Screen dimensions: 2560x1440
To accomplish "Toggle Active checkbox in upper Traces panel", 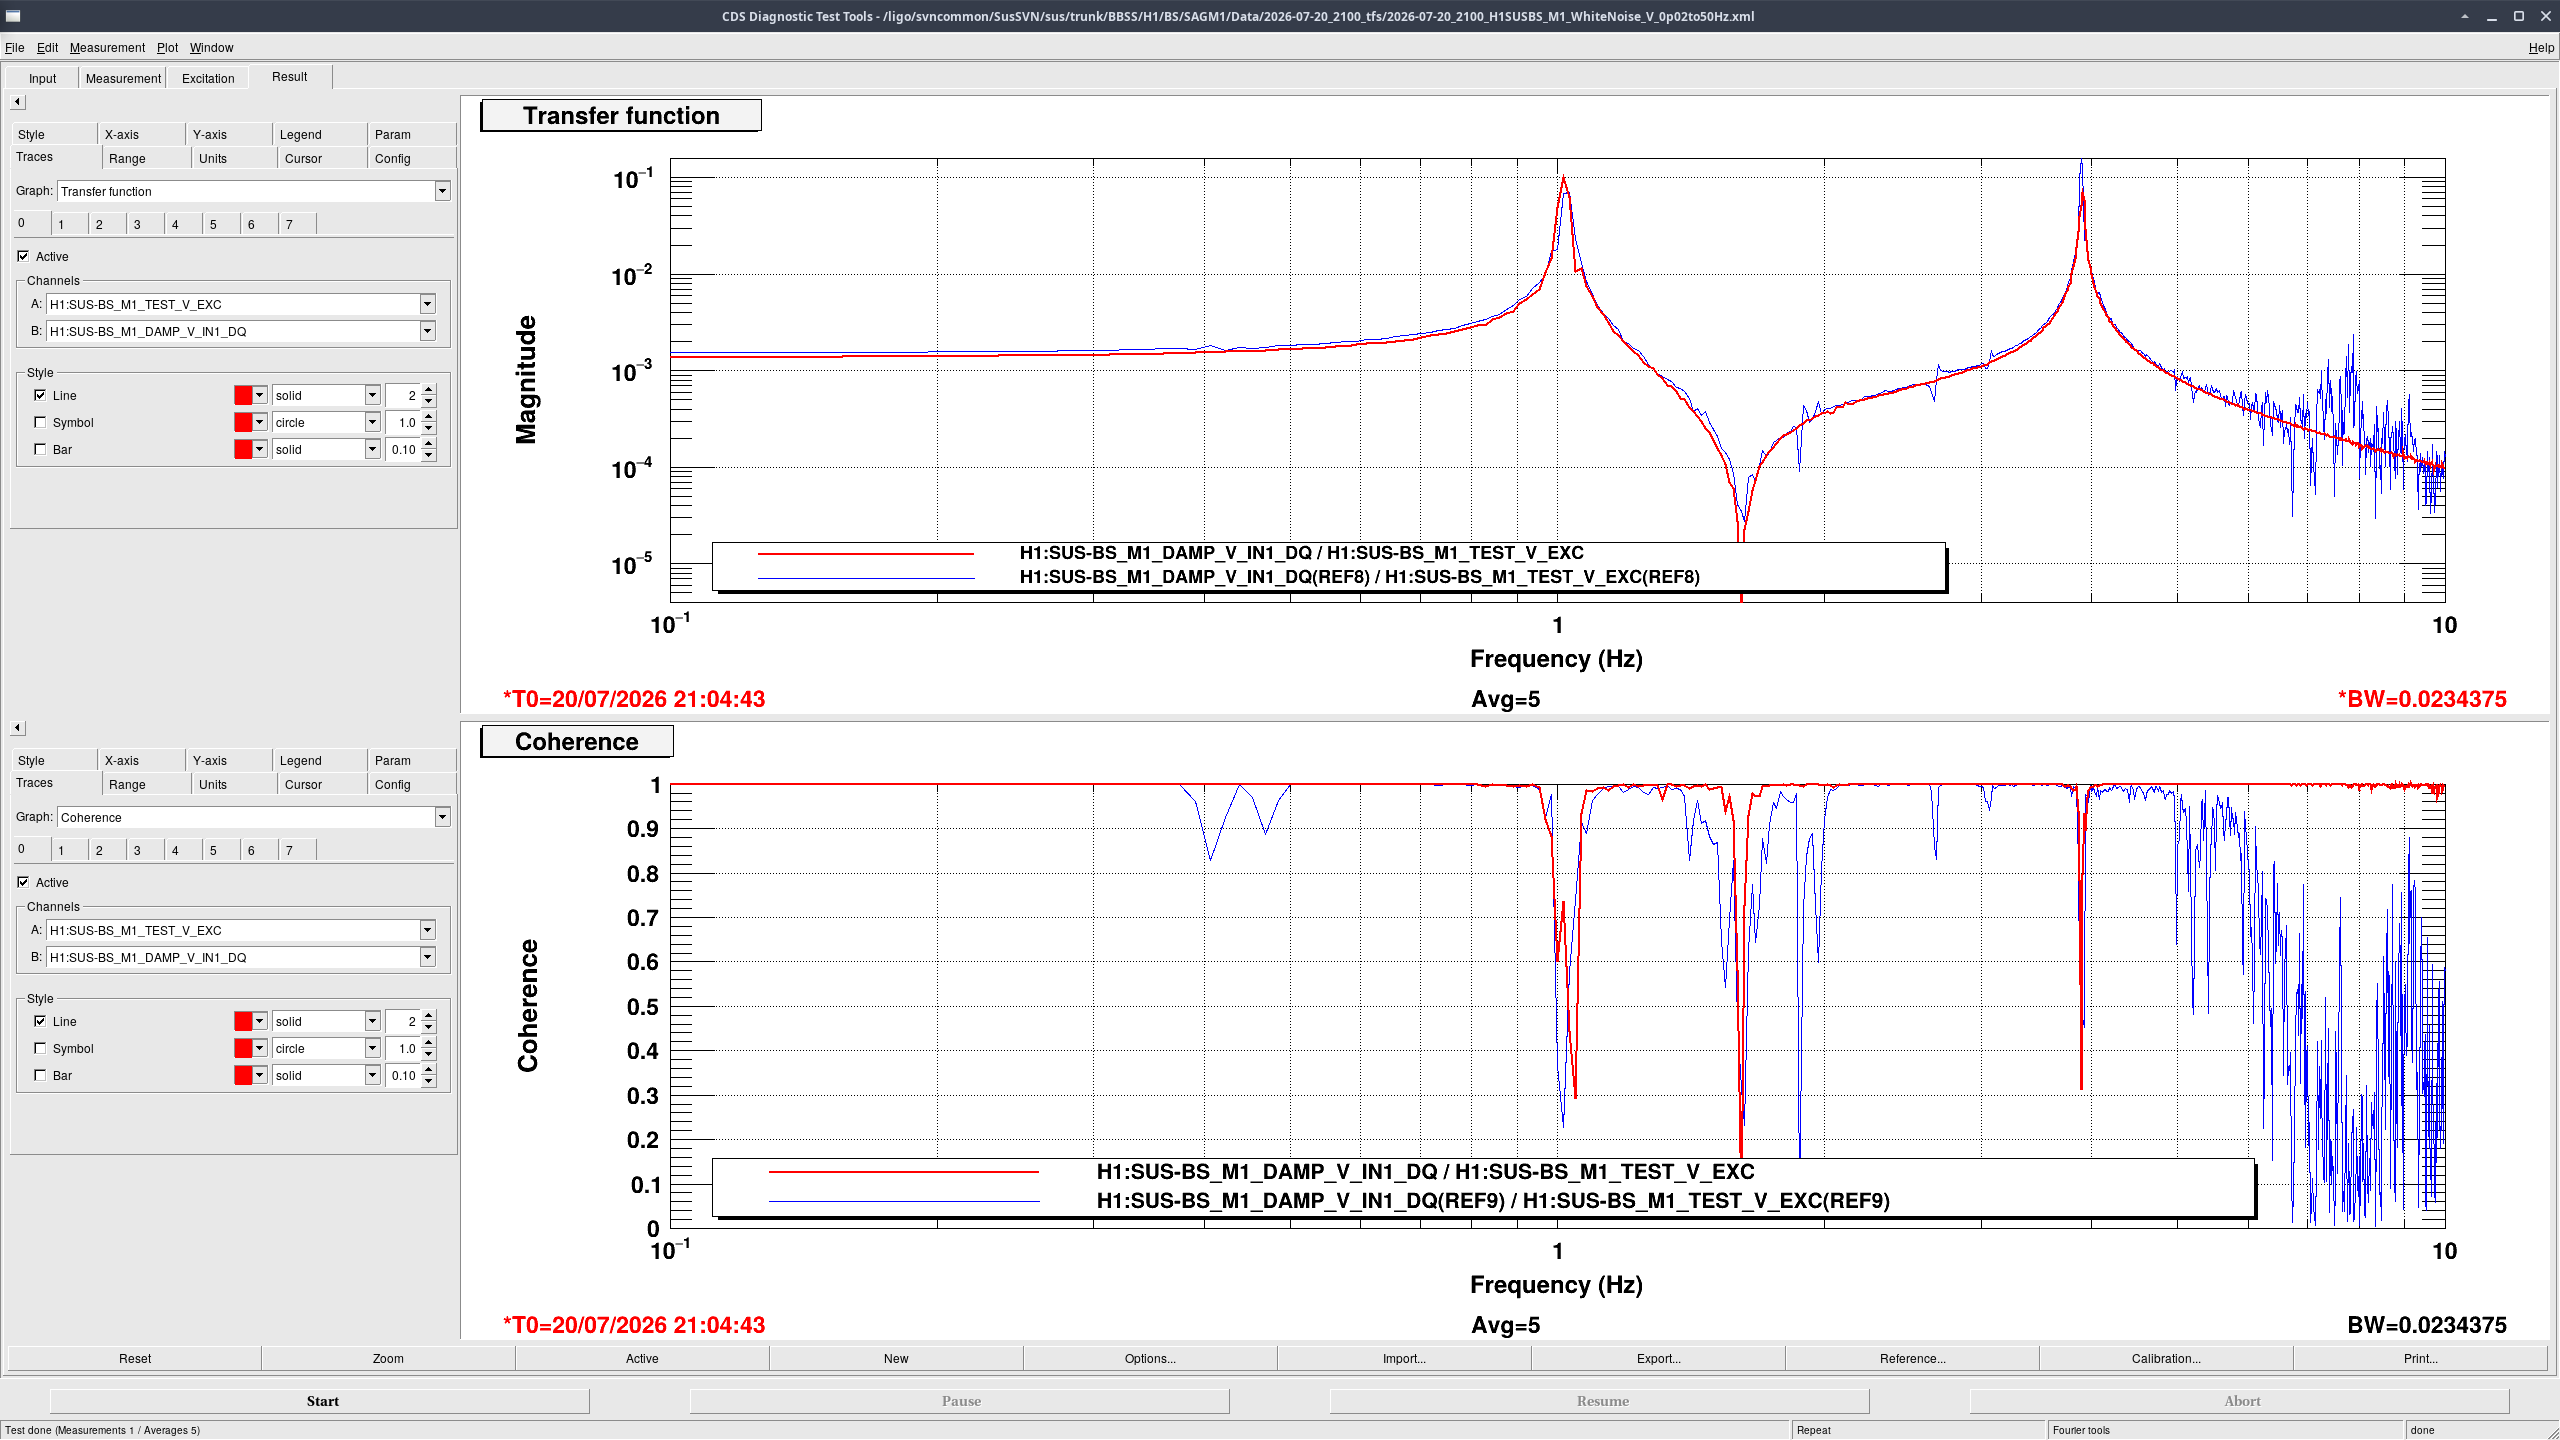I will pos(23,256).
